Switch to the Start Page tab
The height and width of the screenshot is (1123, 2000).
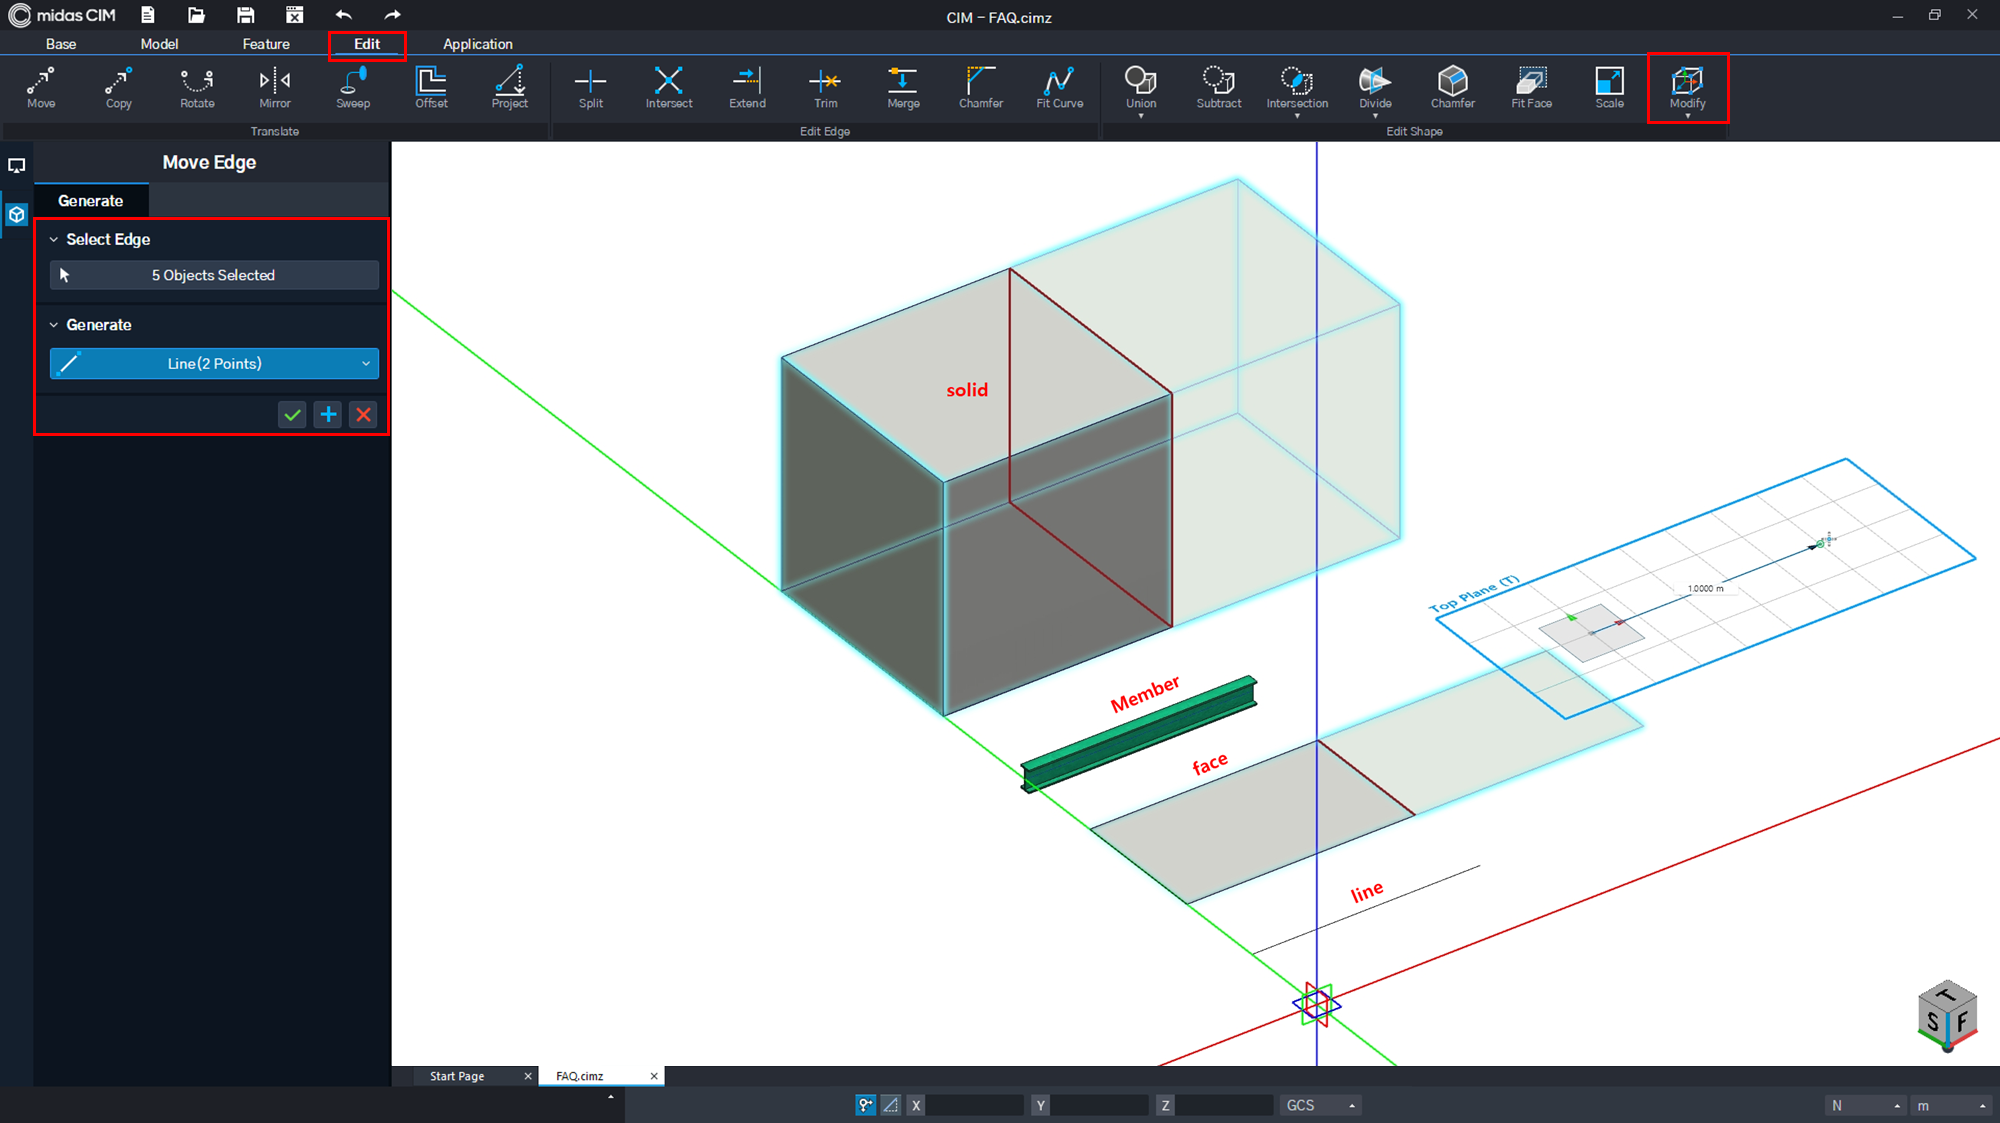457,1076
